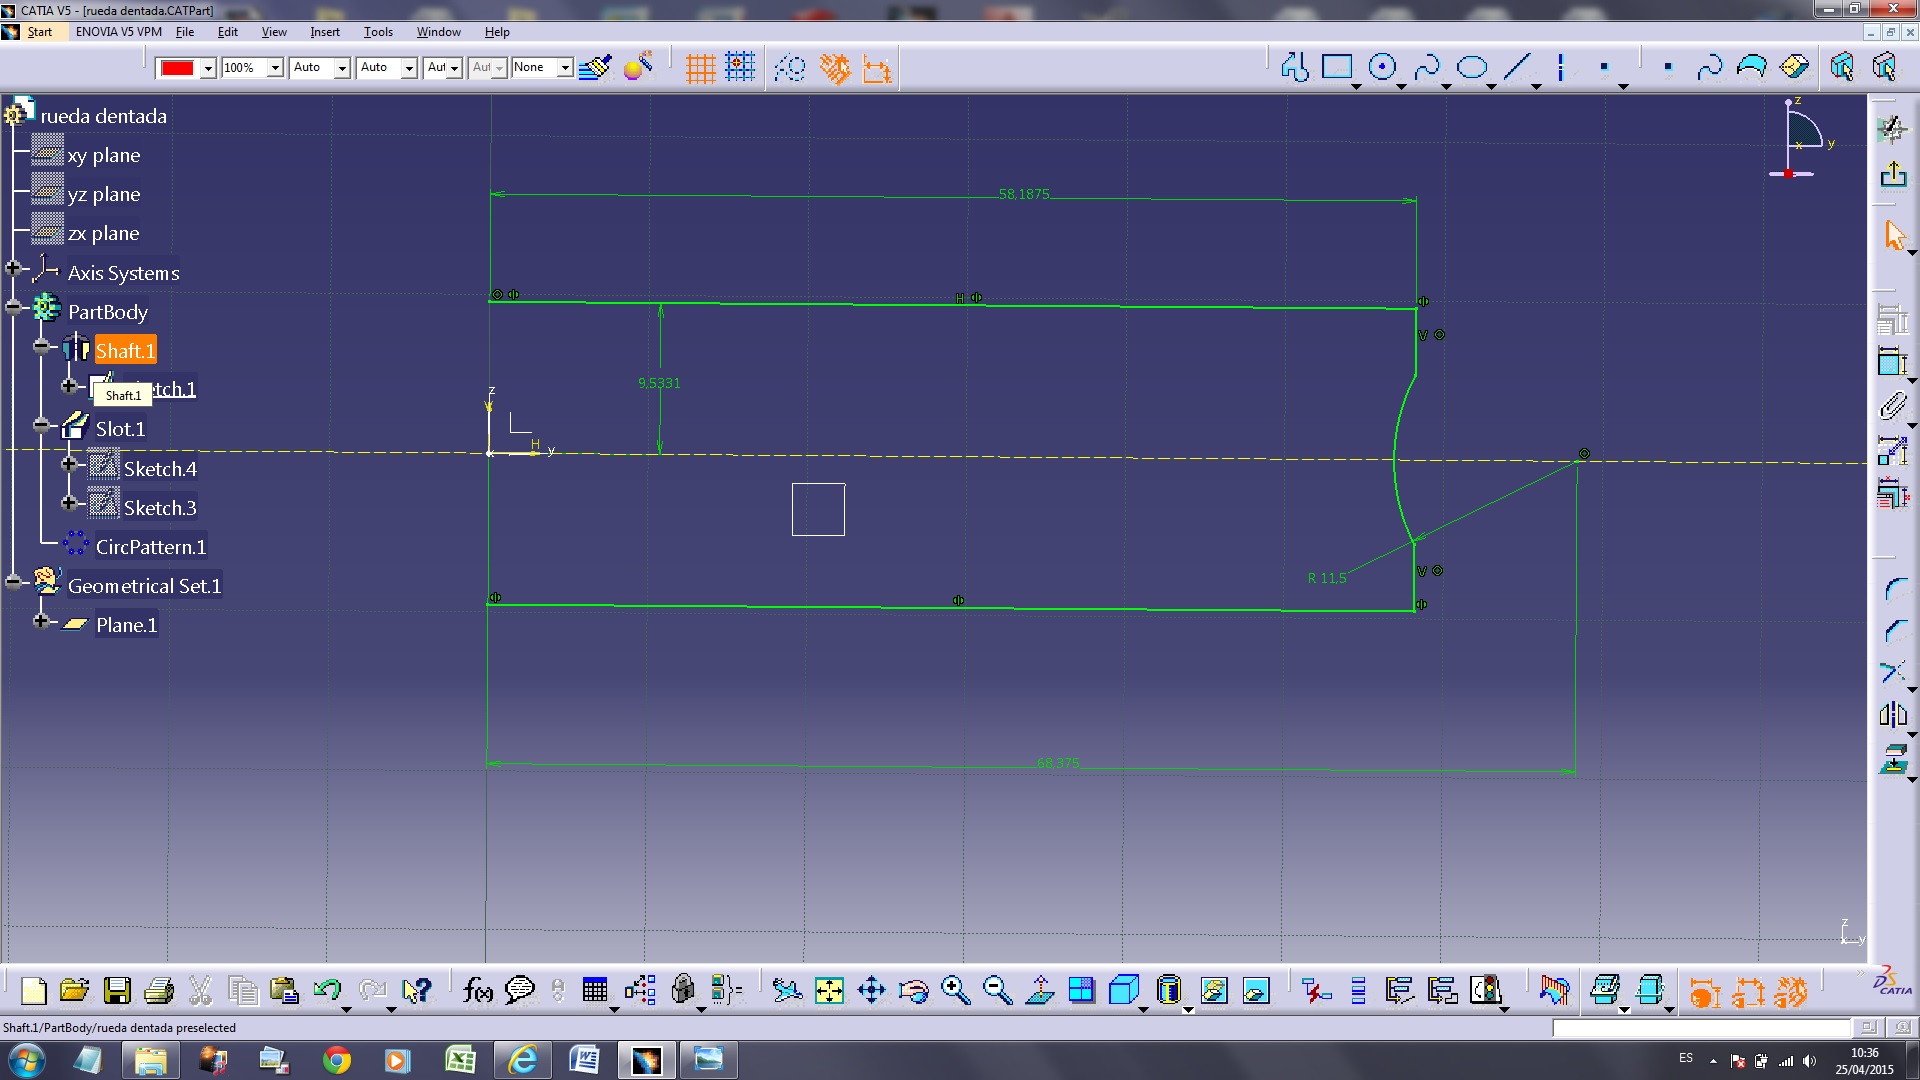Click the Zoom In magnifier
This screenshot has width=1920, height=1080.
[955, 990]
